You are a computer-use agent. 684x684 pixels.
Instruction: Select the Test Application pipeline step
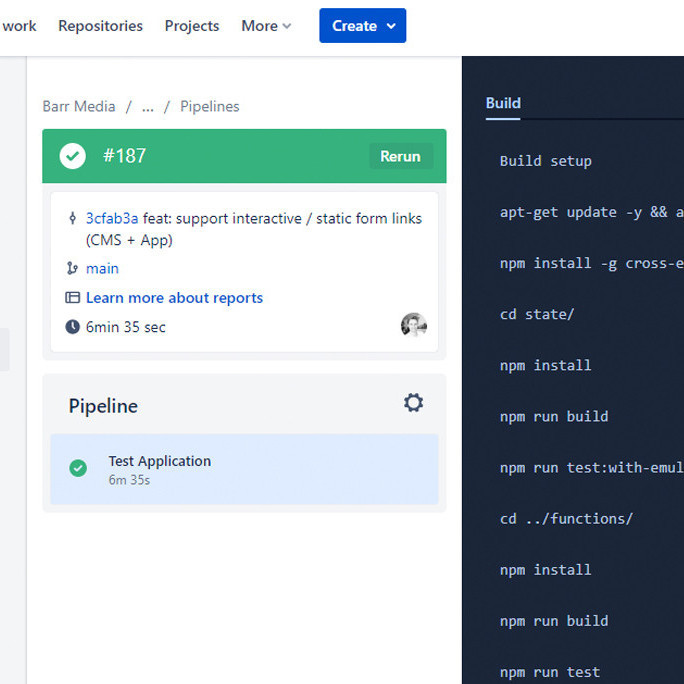(244, 469)
